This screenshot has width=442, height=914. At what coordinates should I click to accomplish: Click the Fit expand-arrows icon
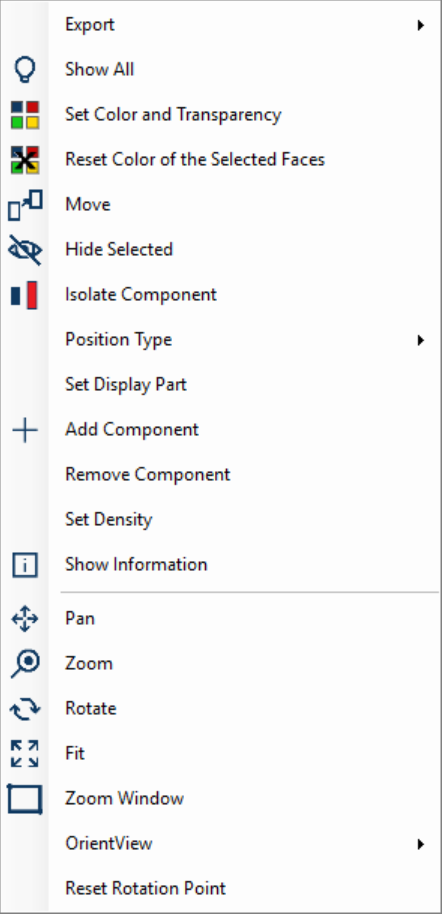click(x=25, y=754)
